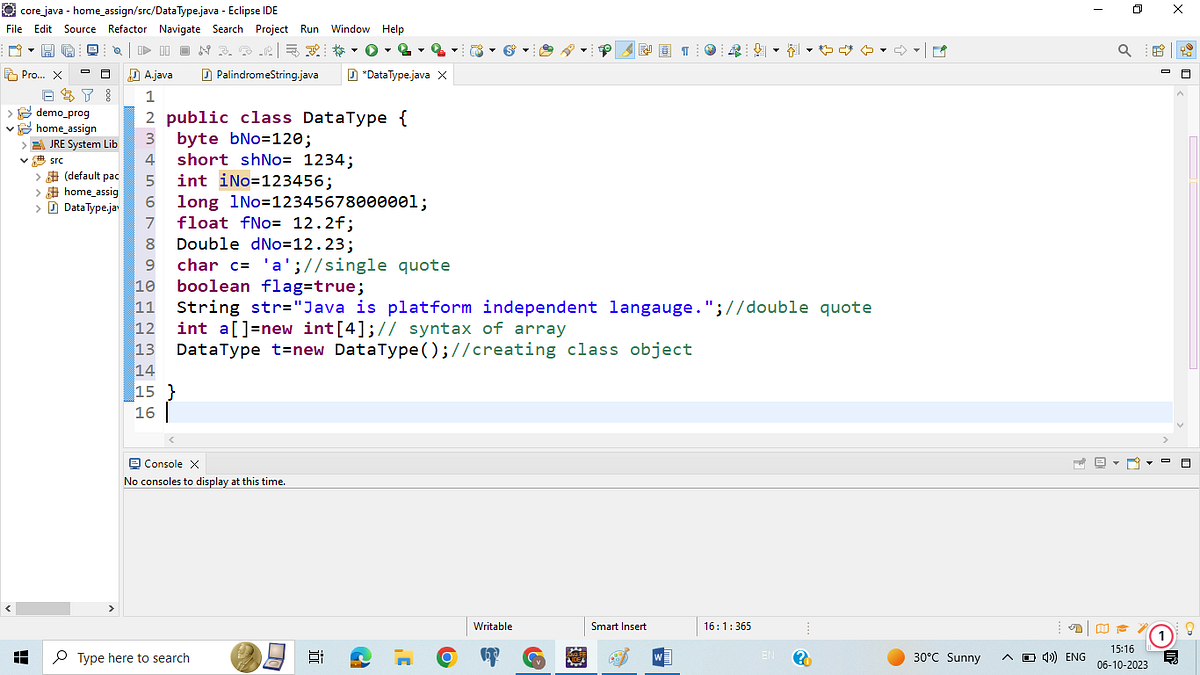The width and height of the screenshot is (1200, 675).
Task: Open the Refactor menu
Action: click(127, 29)
